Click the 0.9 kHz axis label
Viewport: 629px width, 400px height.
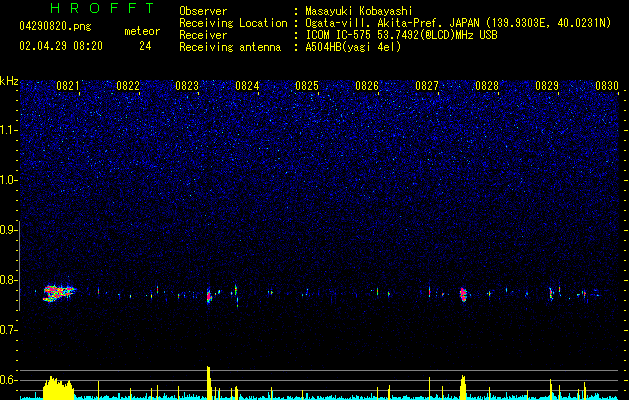(8, 230)
